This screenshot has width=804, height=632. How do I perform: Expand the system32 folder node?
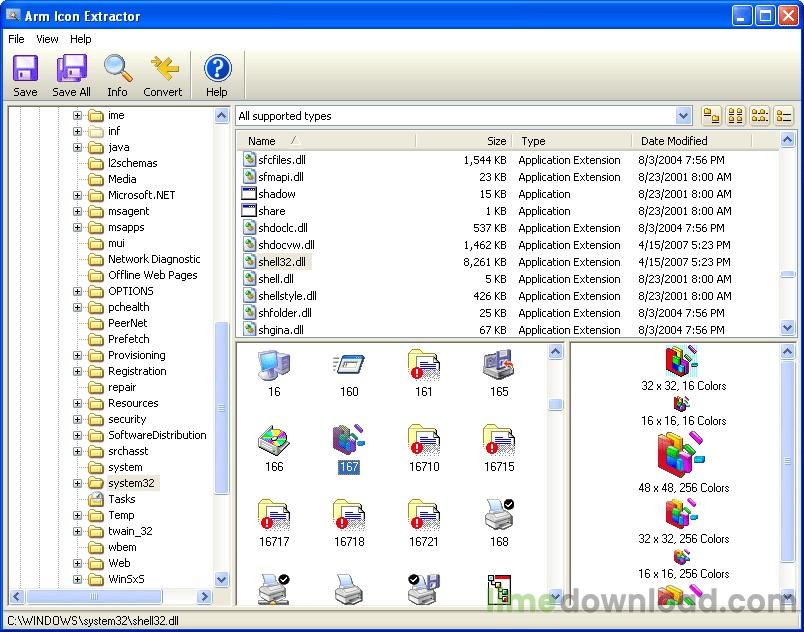tap(77, 483)
